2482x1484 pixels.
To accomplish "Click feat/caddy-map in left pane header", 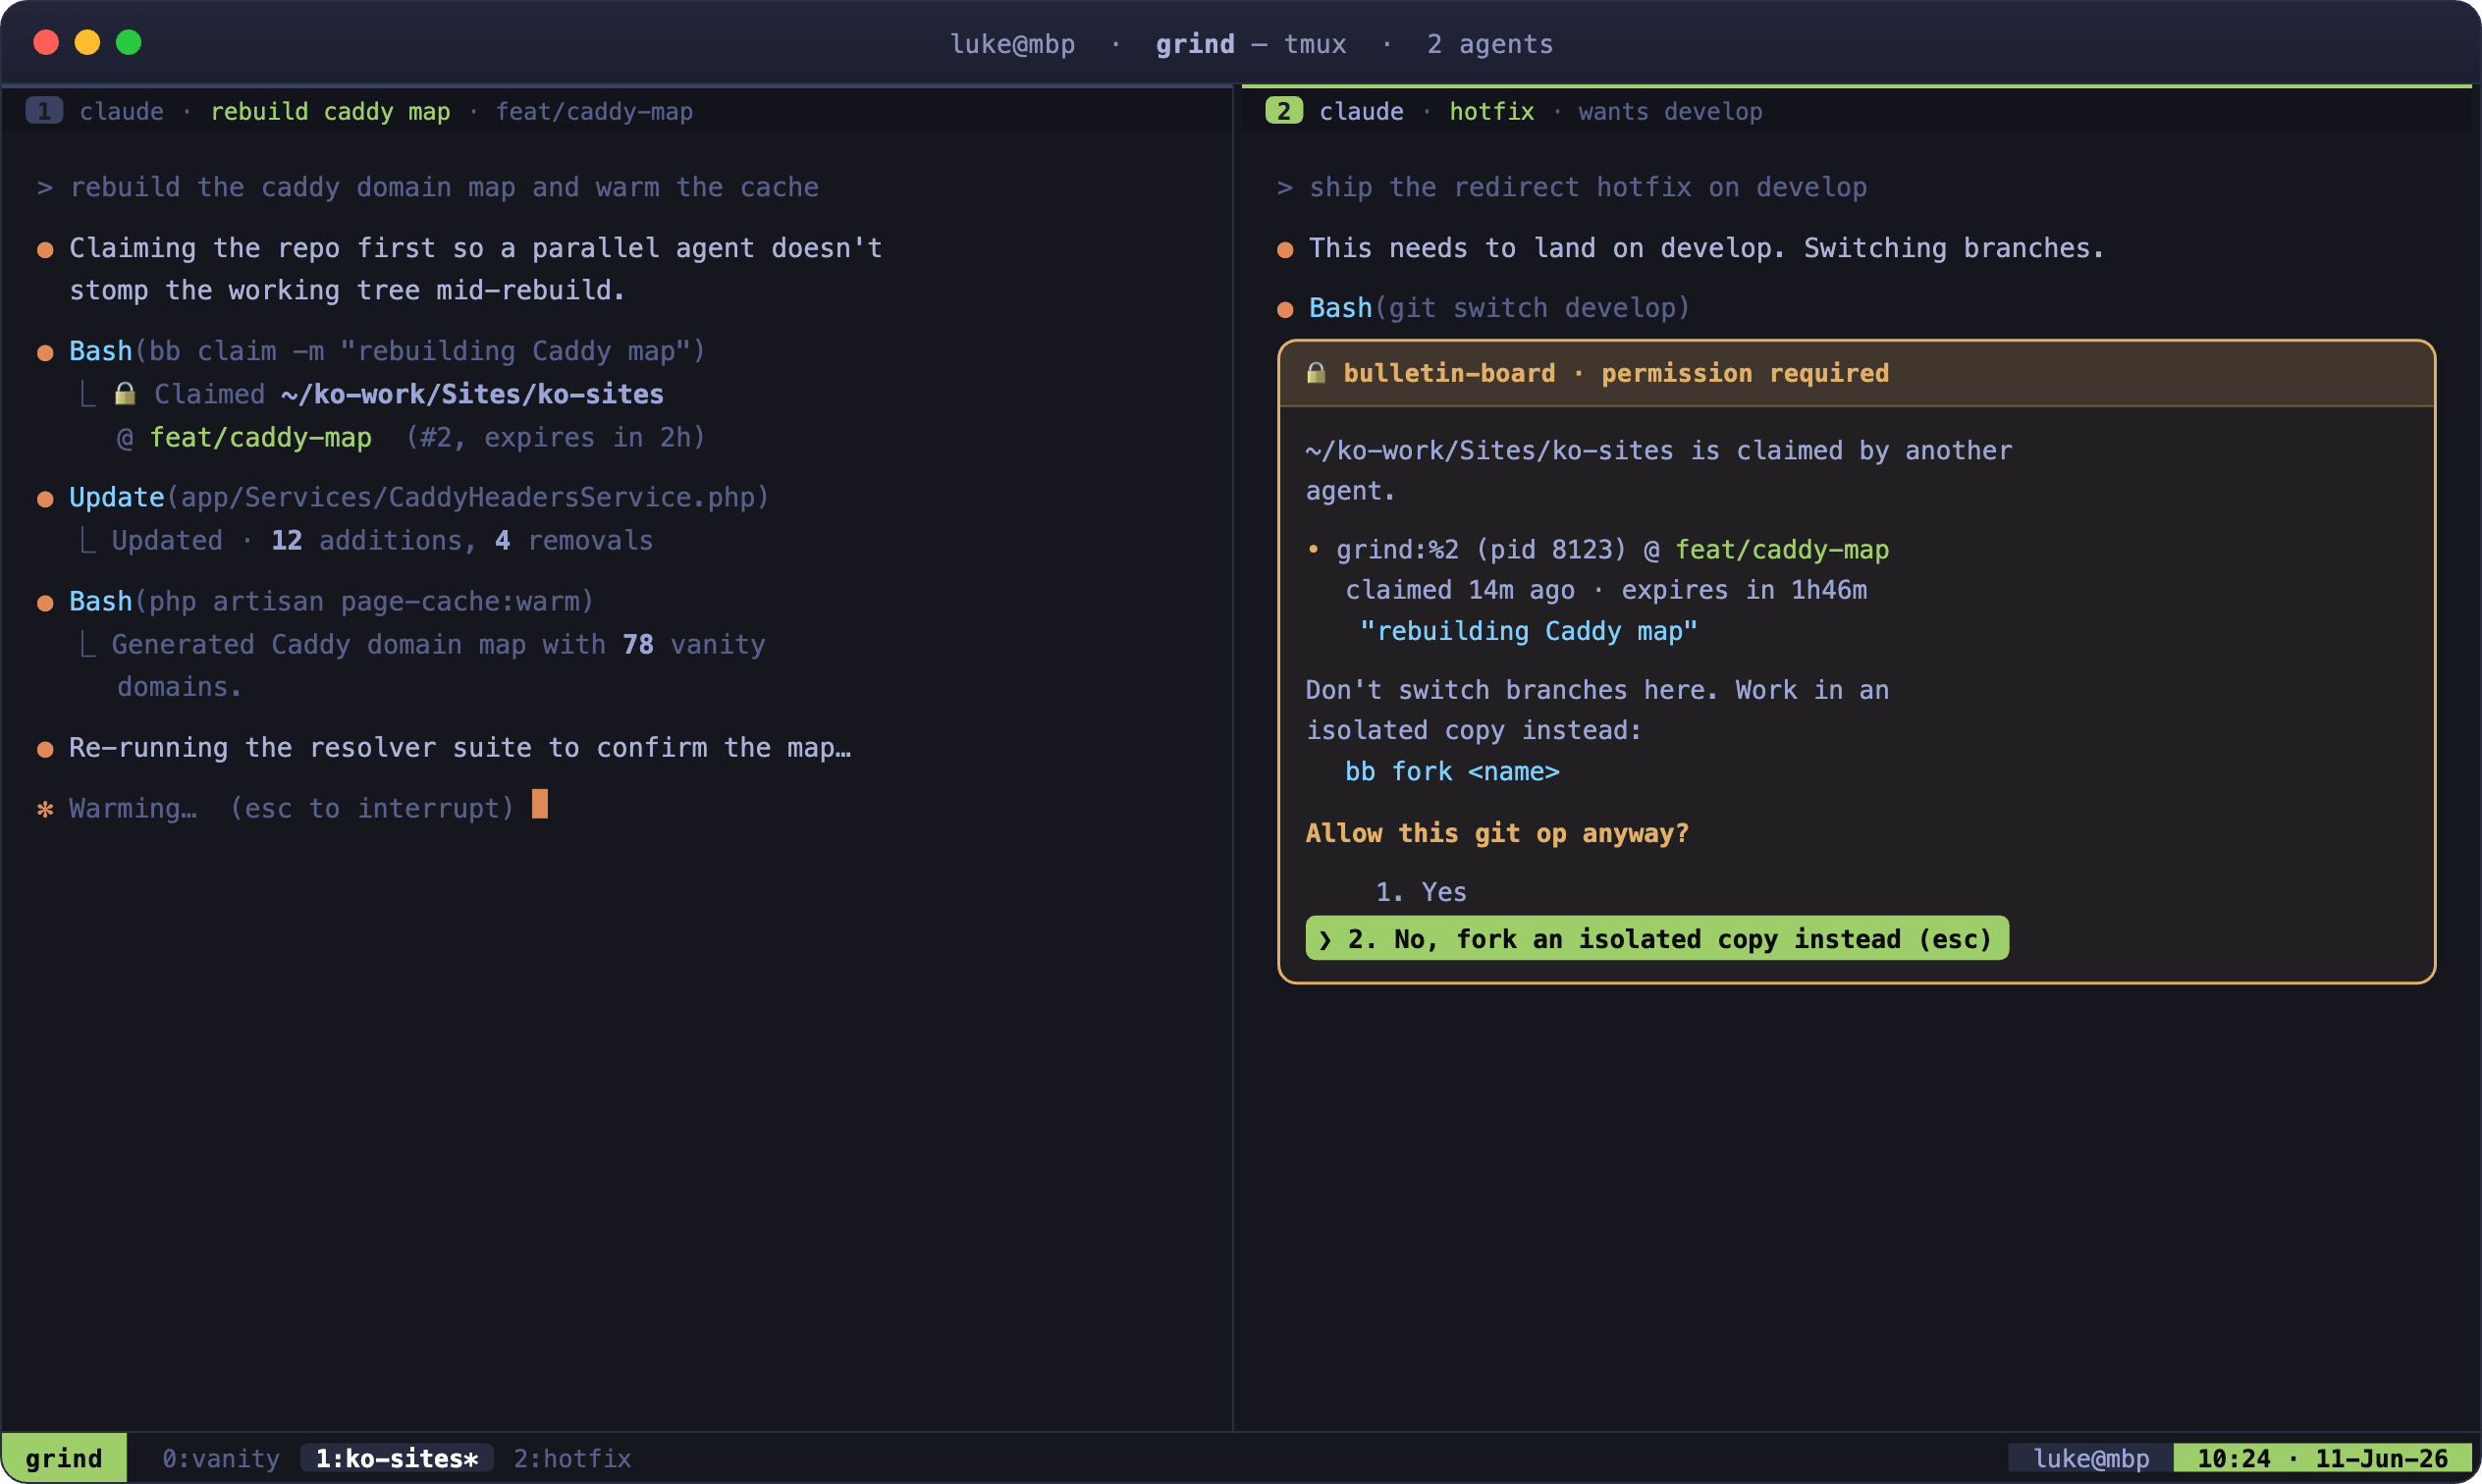I will click(594, 111).
